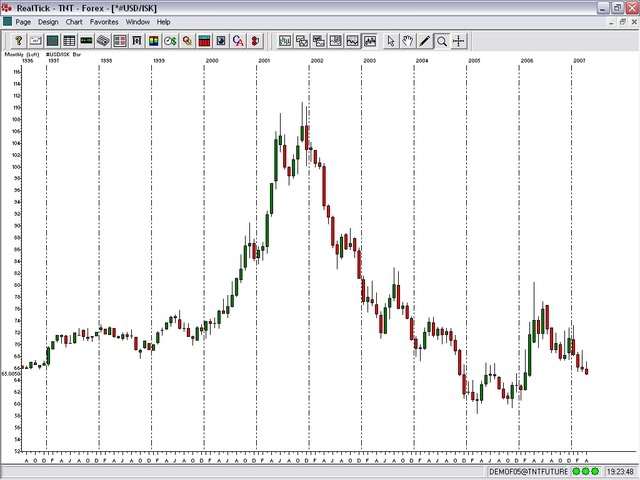Minimize the inner chart window
The image size is (640, 480).
click(611, 22)
